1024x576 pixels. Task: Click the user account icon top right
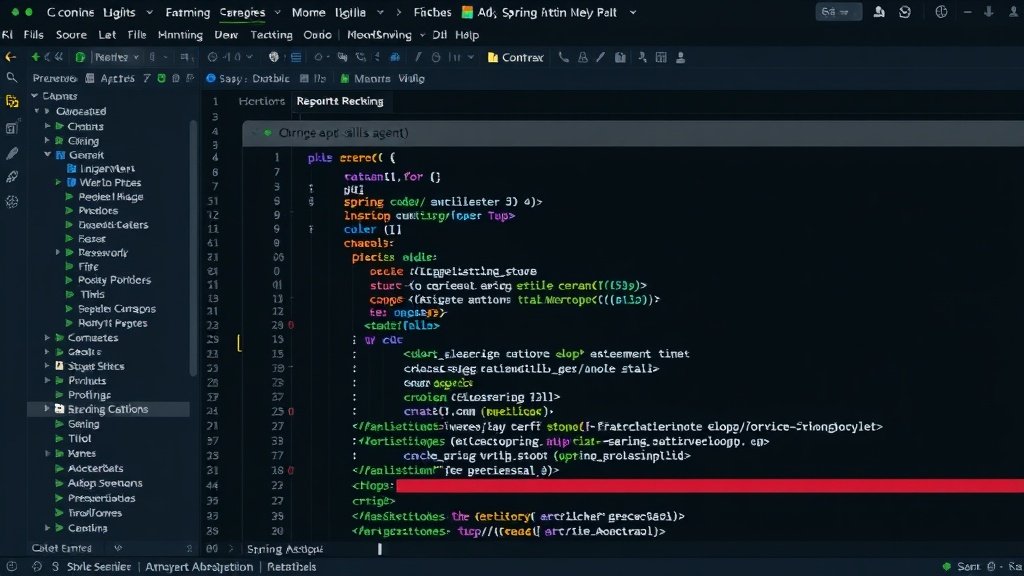pyautogui.click(x=879, y=12)
